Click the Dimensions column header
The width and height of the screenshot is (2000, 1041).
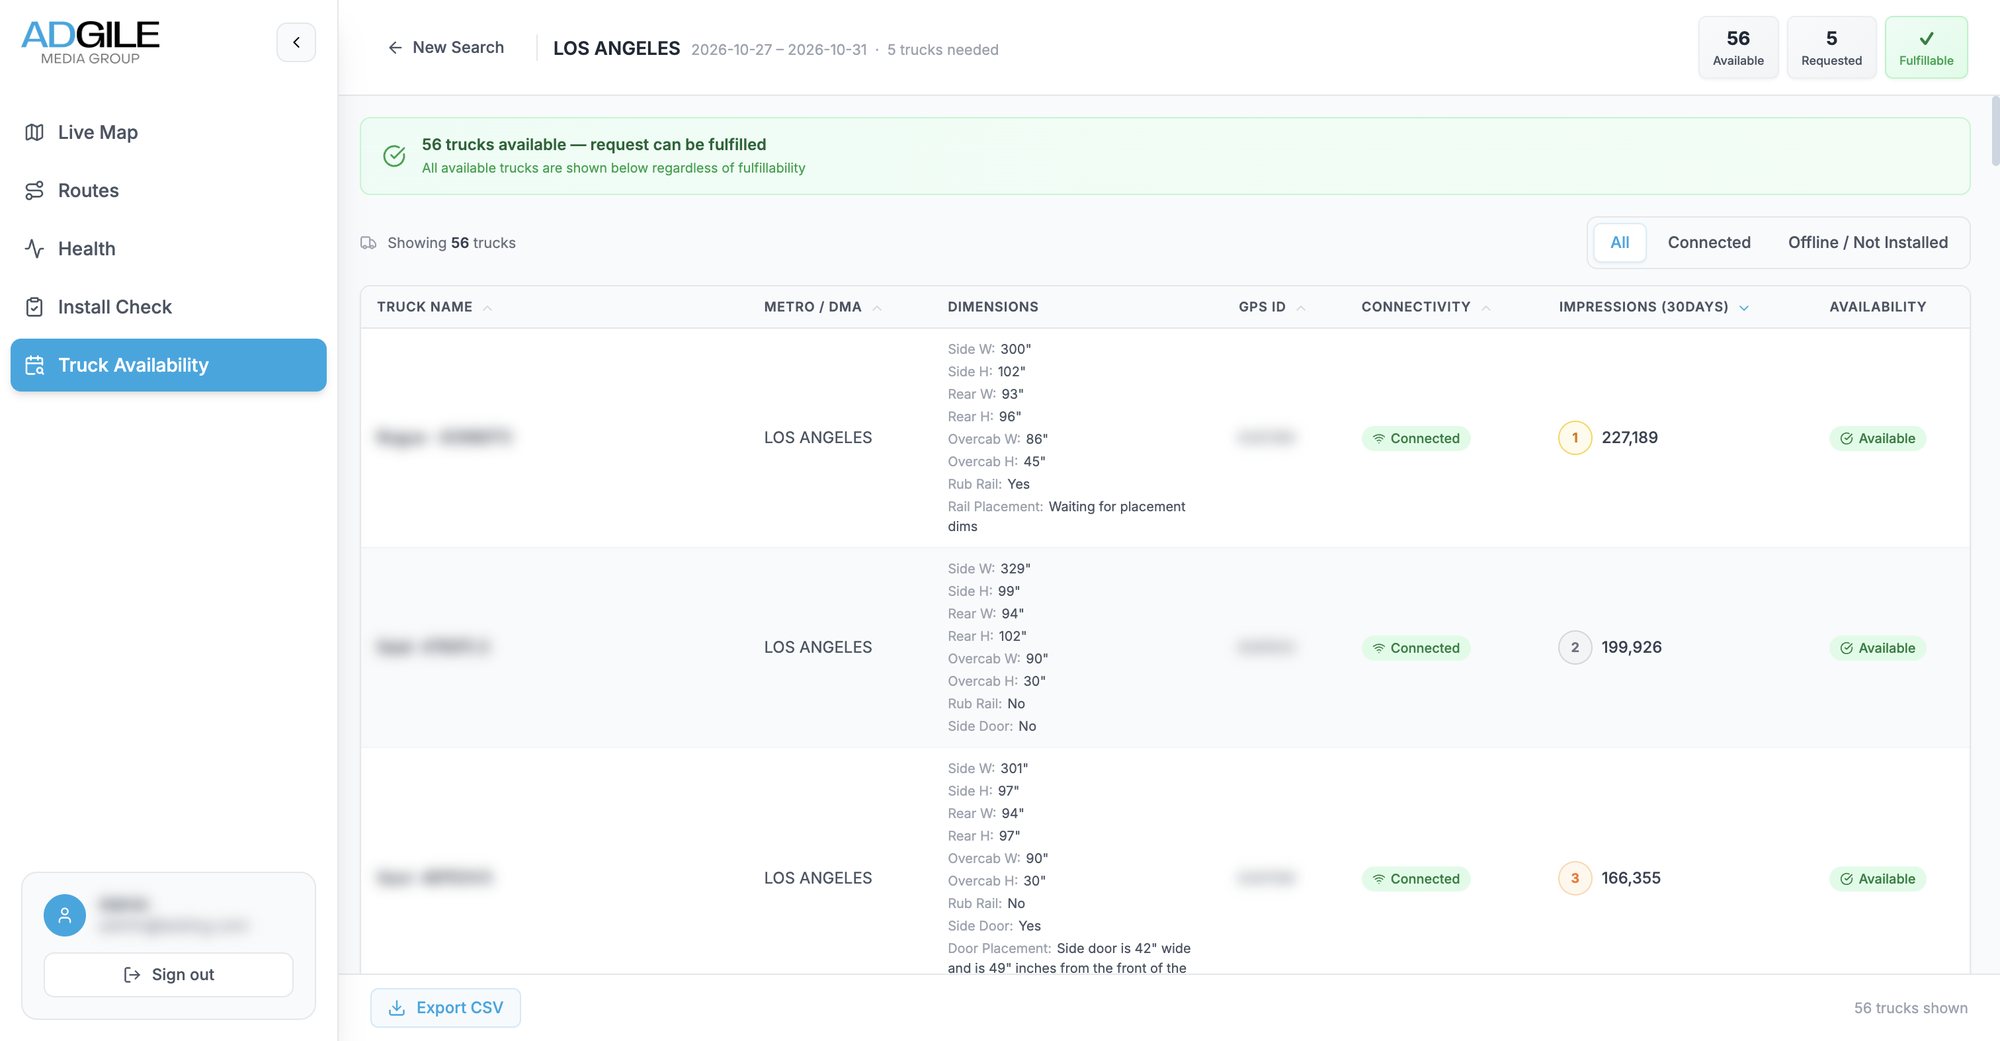click(x=992, y=307)
